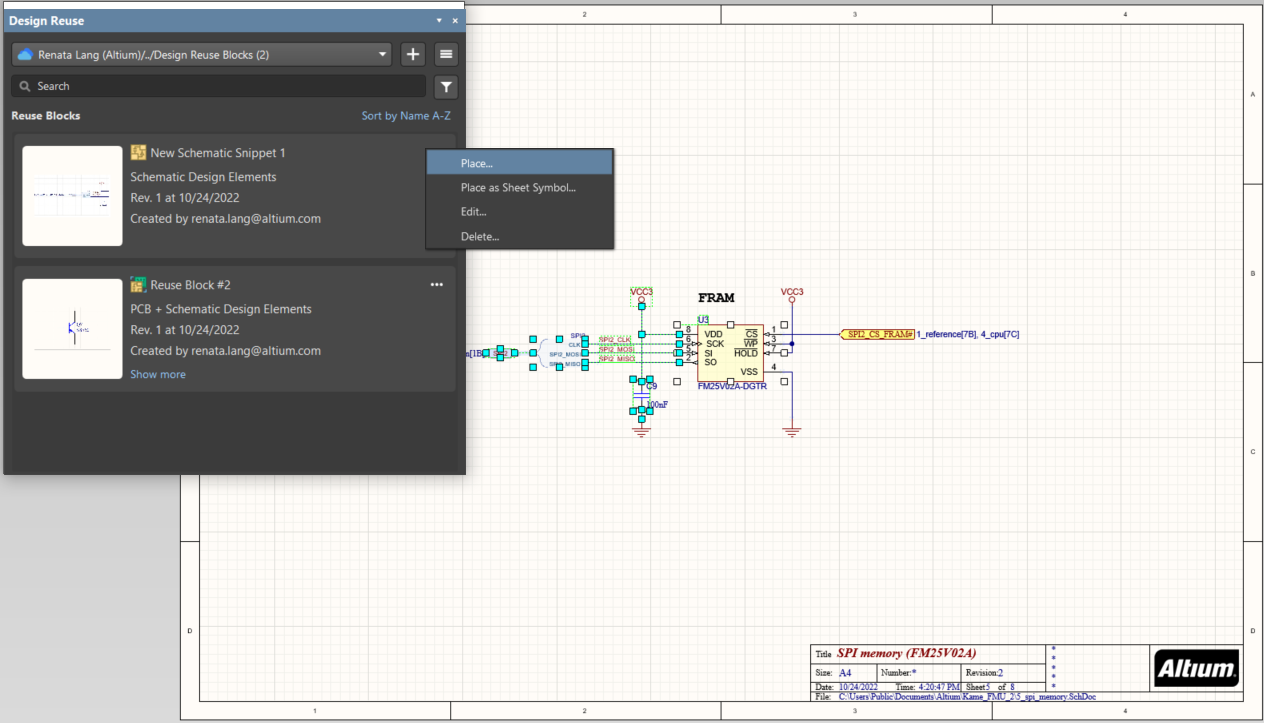The width and height of the screenshot is (1264, 723).
Task: Select the New Schematic Snippet 1 thumbnail
Action: [72, 196]
